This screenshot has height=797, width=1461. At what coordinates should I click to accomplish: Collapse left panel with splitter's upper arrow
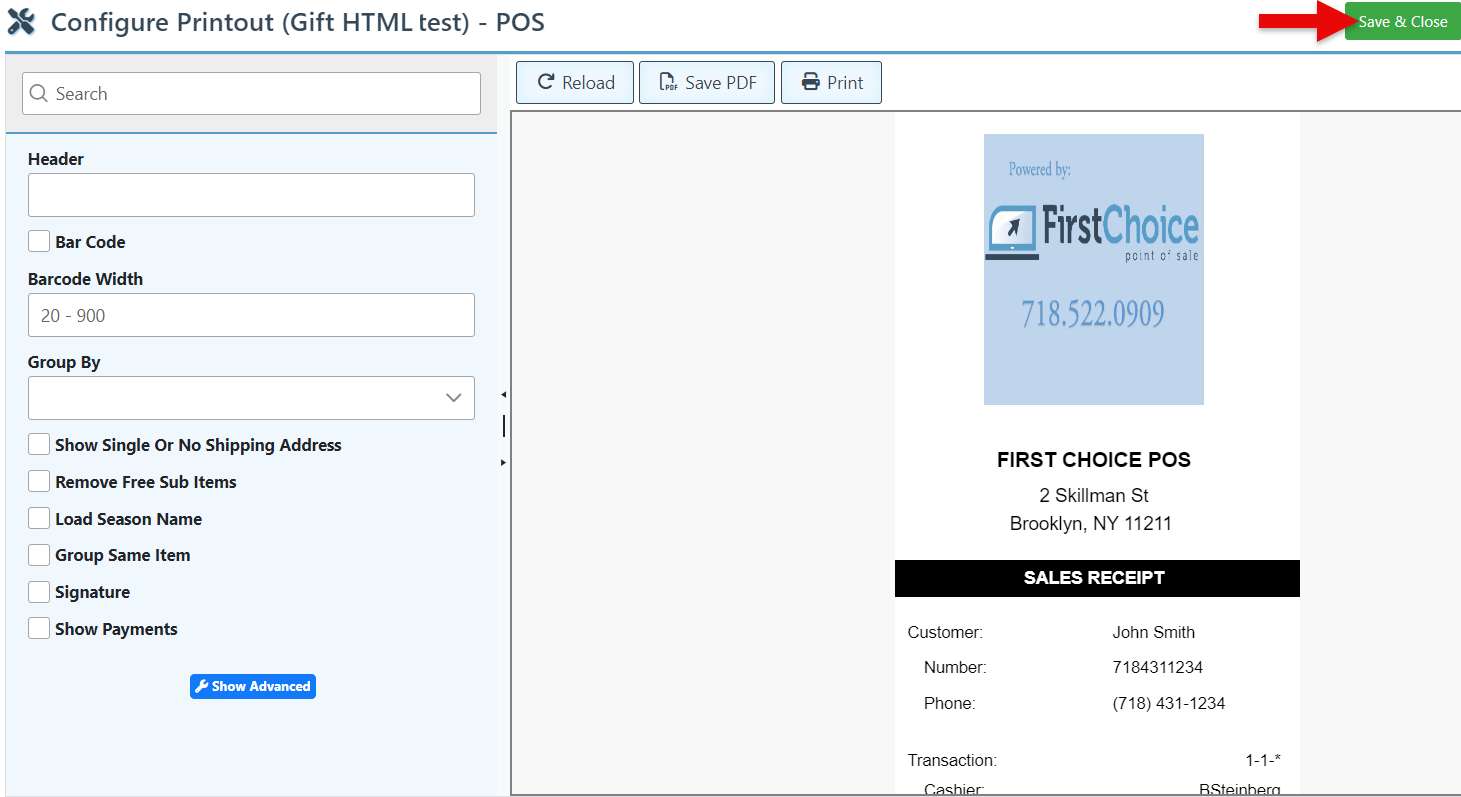(x=503, y=395)
